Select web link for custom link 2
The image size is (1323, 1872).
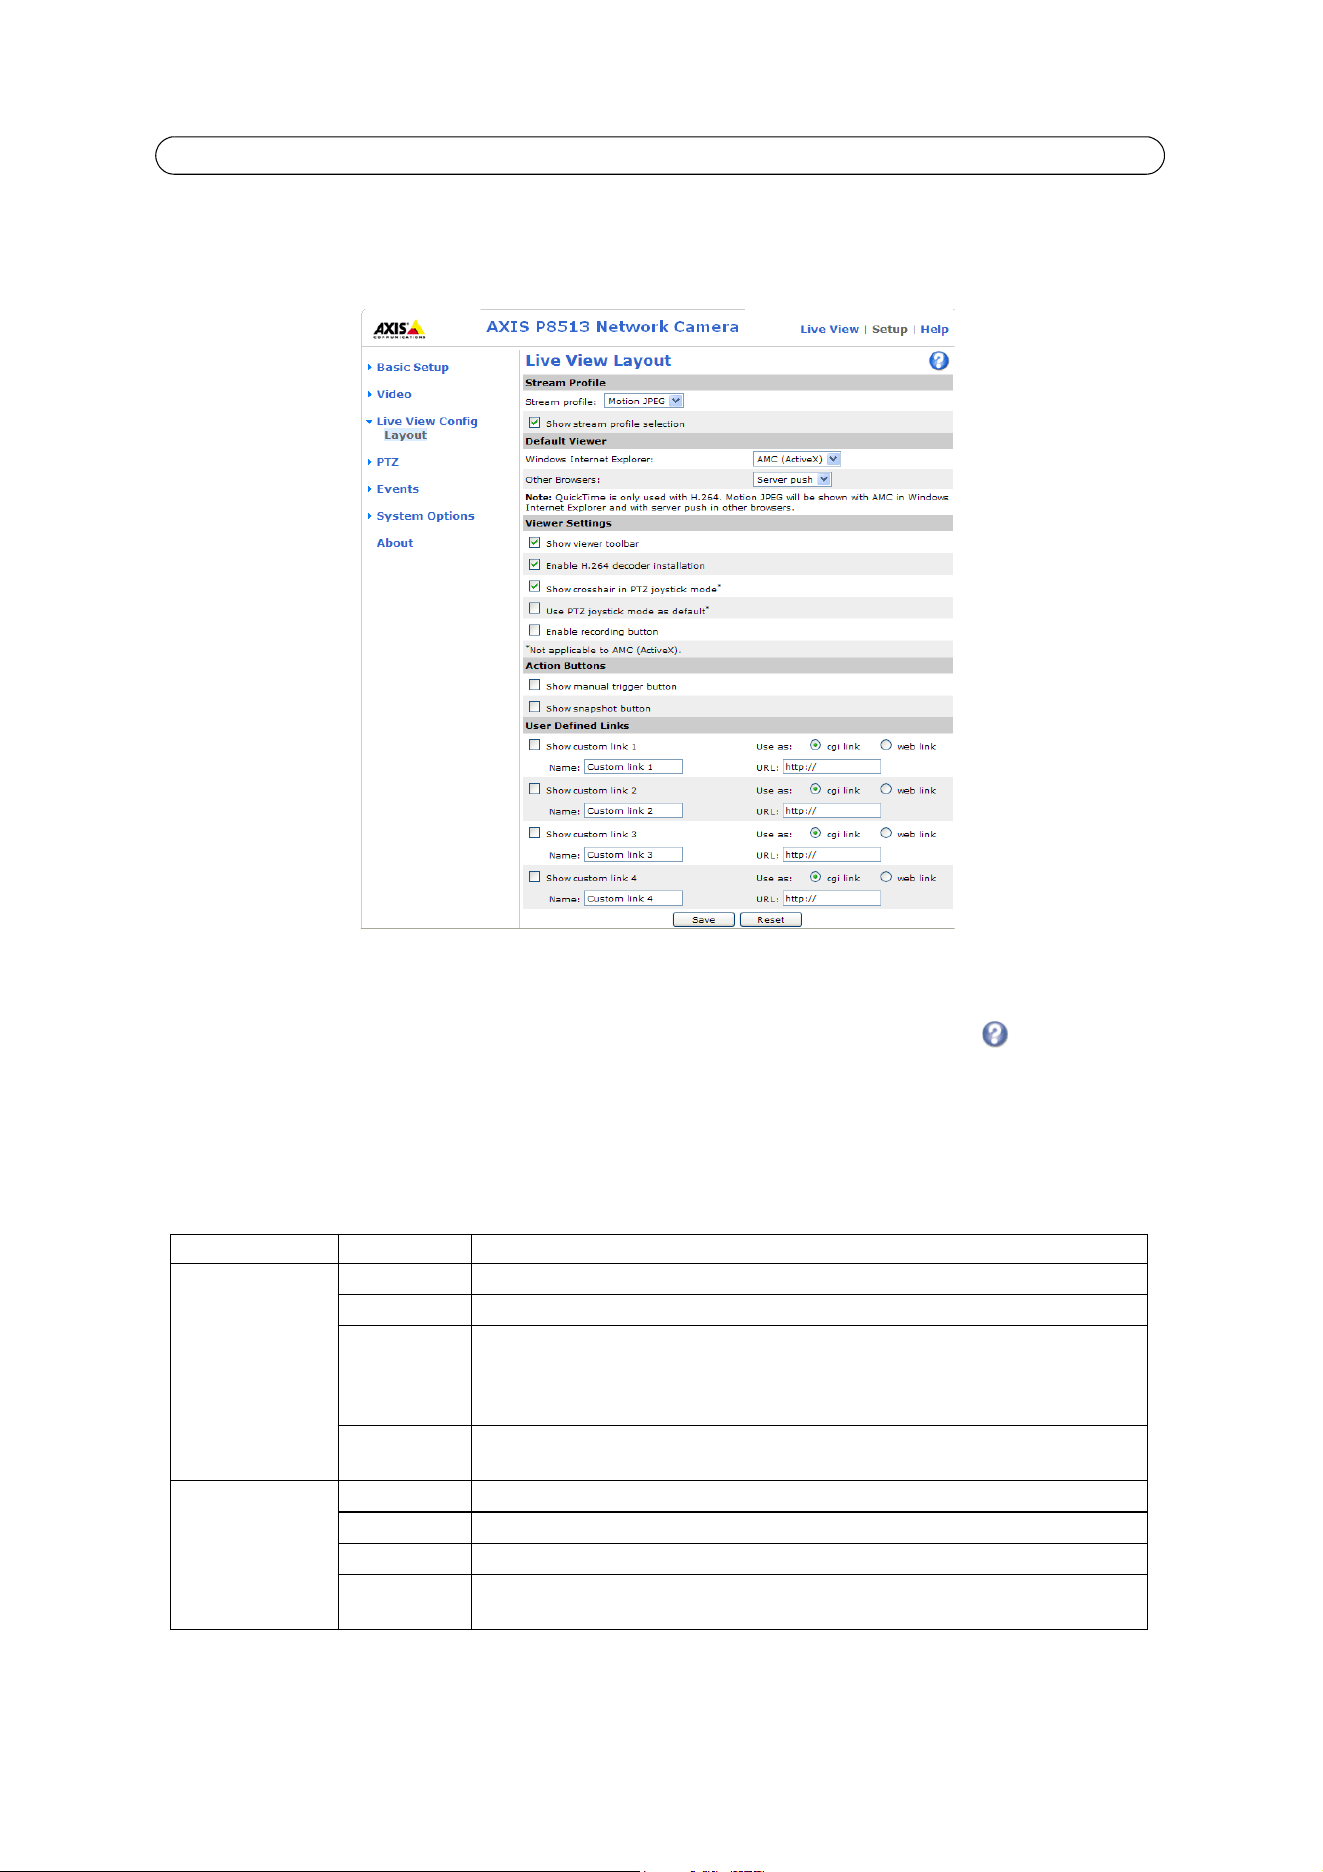tap(886, 789)
